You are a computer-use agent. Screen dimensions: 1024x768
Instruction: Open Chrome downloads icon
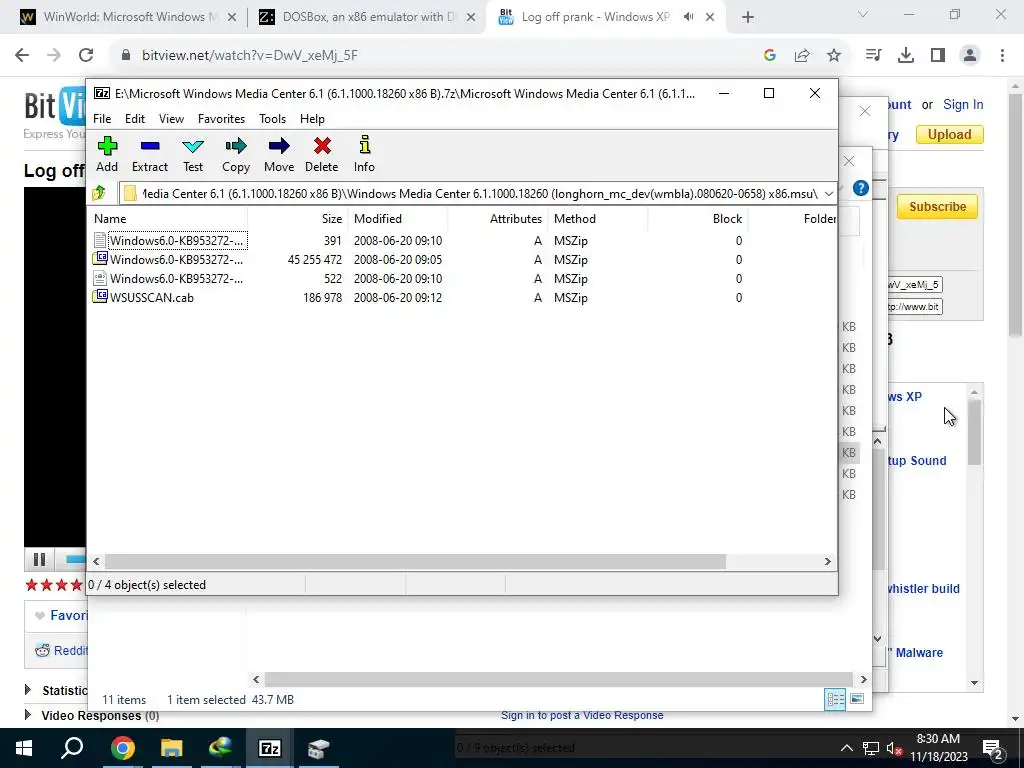(x=906, y=56)
